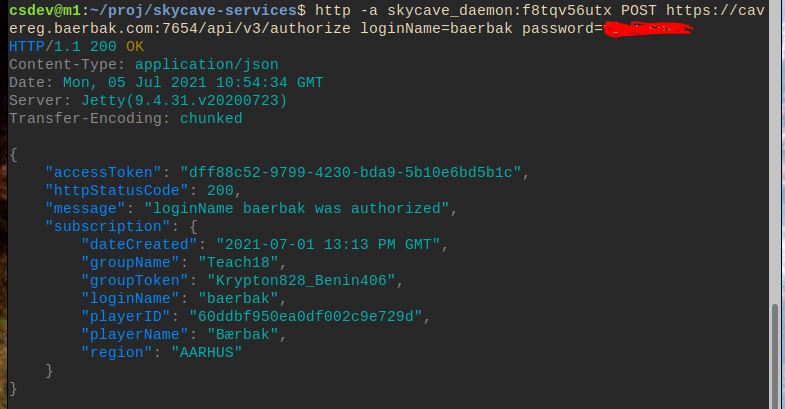Click the region value AARHUS

point(206,352)
